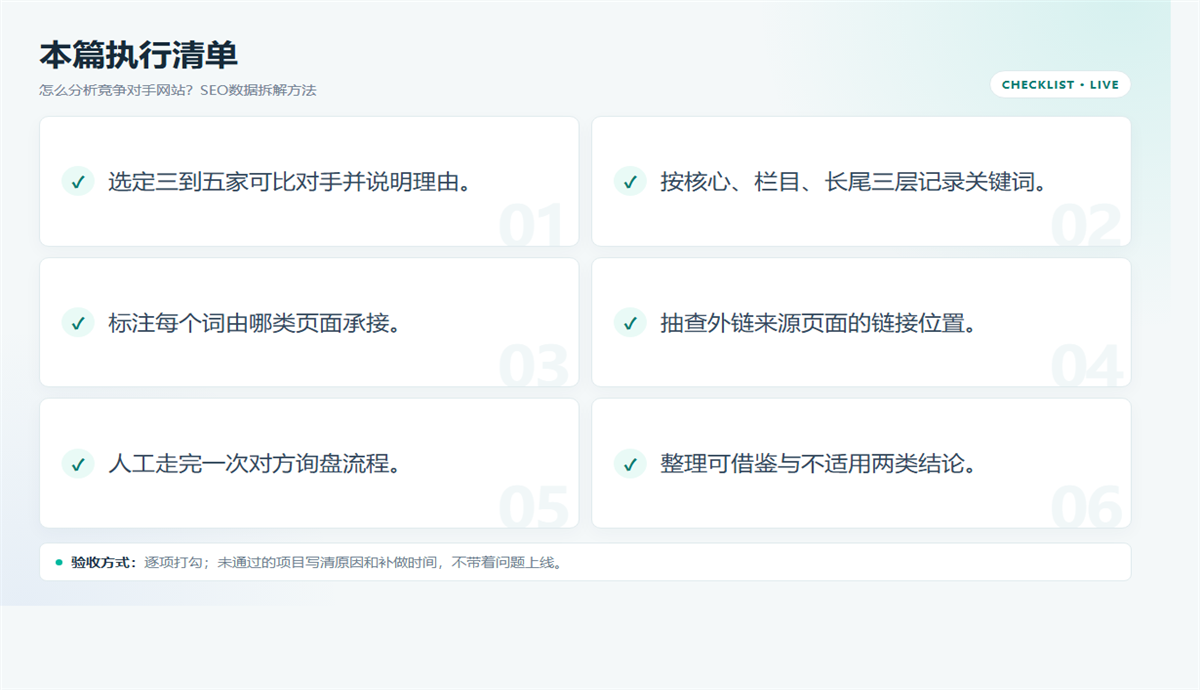Click checkmark icon beside 按核心、栏目、长尾三层

(x=630, y=181)
